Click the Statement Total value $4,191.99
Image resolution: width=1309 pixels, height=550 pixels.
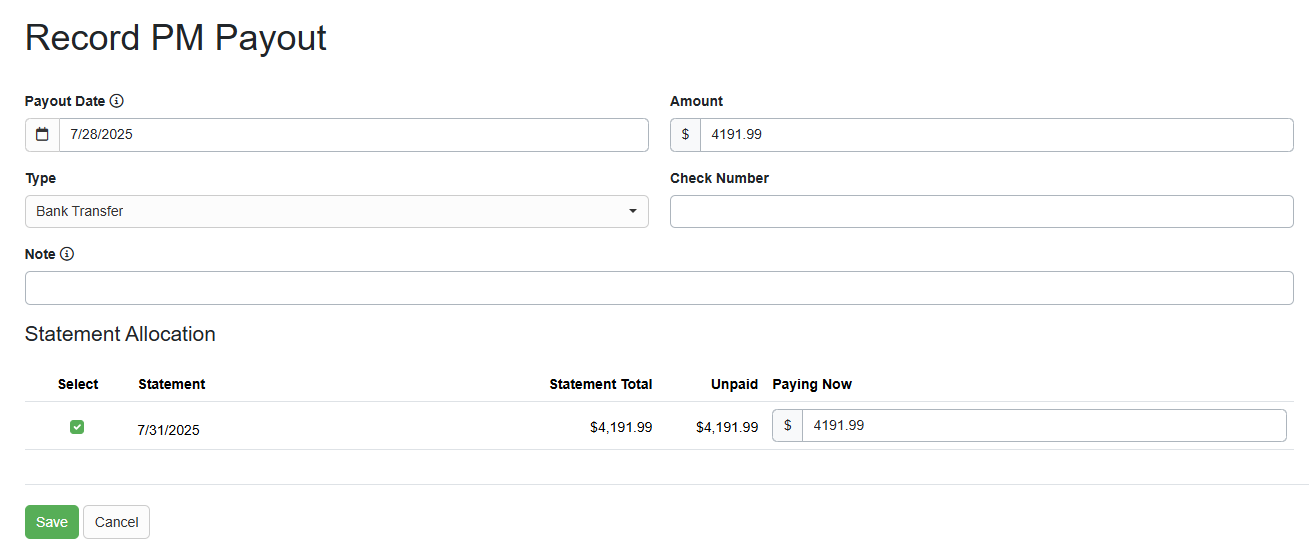click(621, 427)
